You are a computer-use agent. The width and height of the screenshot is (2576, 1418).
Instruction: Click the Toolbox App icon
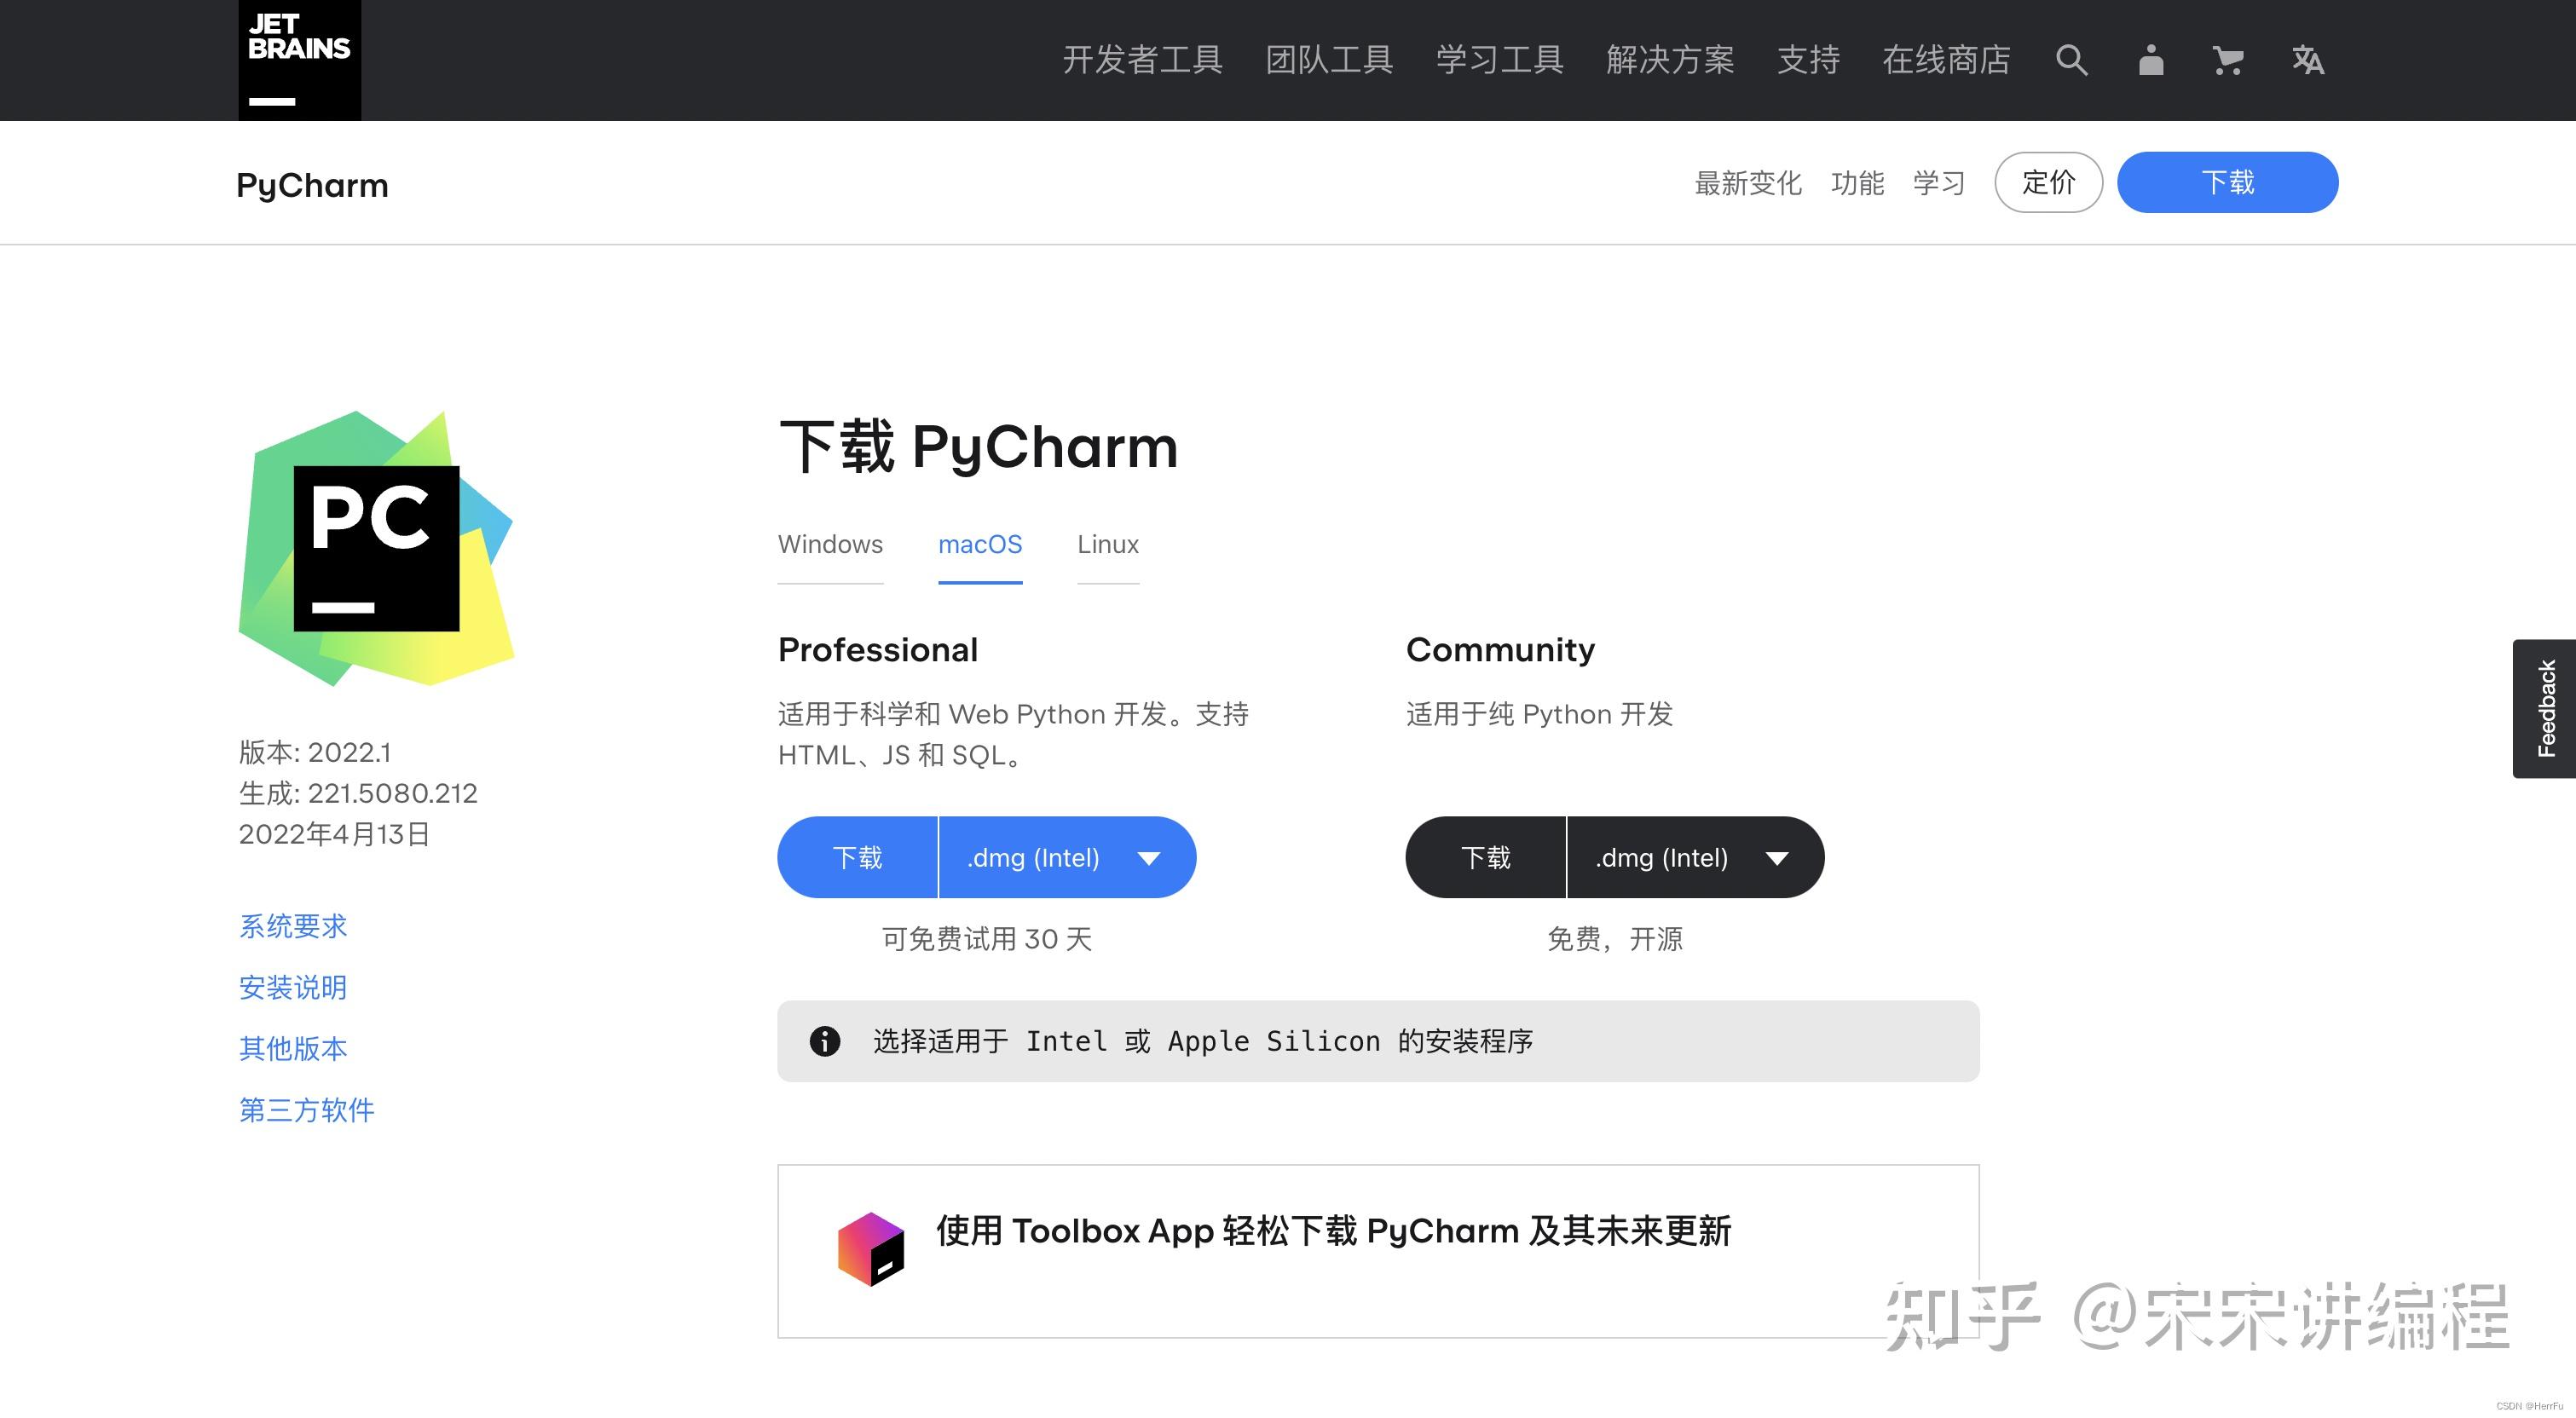pyautogui.click(x=870, y=1248)
